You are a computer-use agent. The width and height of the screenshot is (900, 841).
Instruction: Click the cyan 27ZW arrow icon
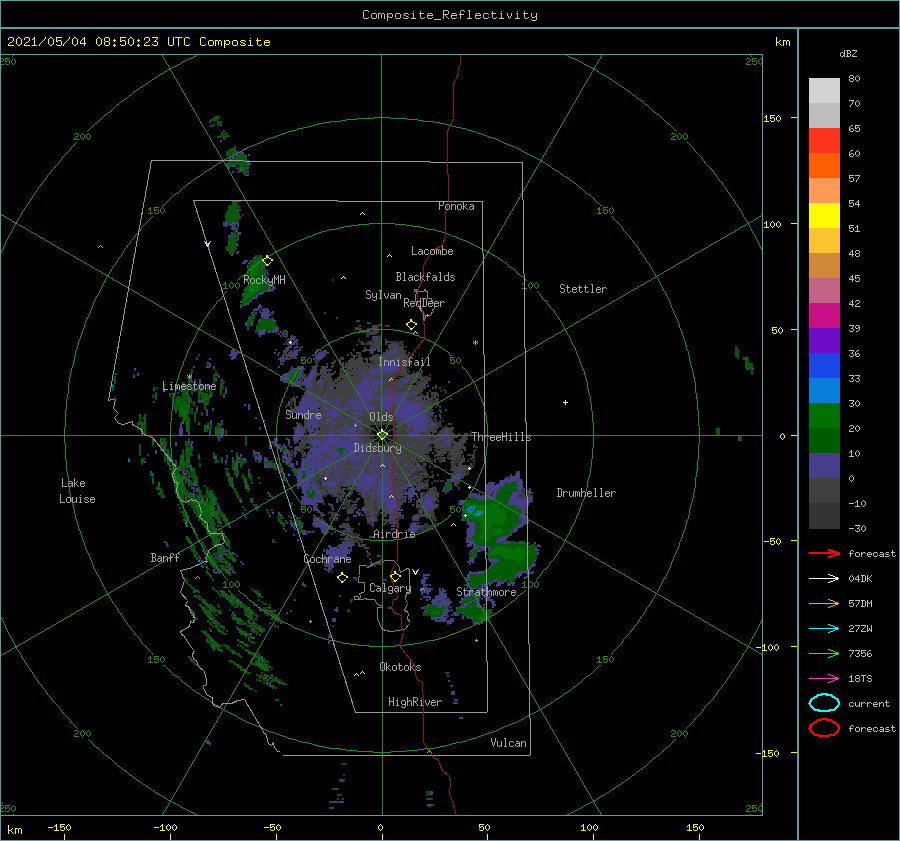[824, 629]
